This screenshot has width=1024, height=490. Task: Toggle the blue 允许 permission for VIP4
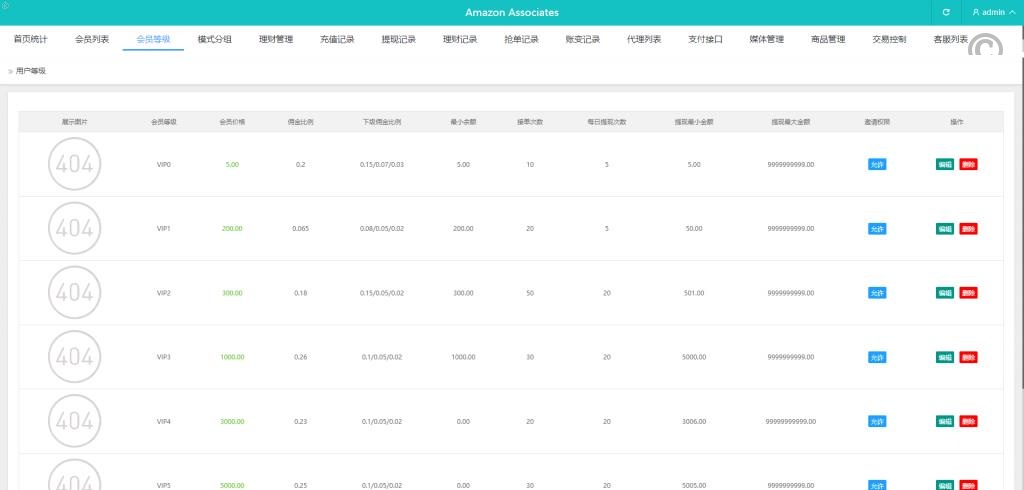point(877,421)
